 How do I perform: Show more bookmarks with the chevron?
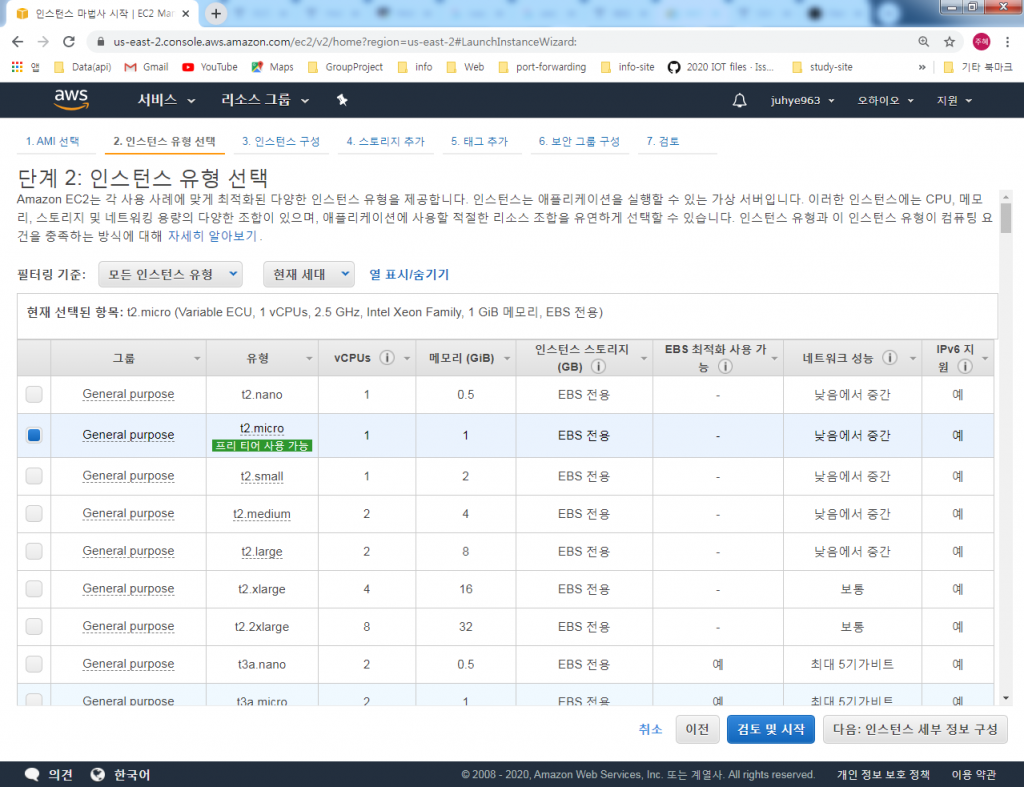point(922,67)
